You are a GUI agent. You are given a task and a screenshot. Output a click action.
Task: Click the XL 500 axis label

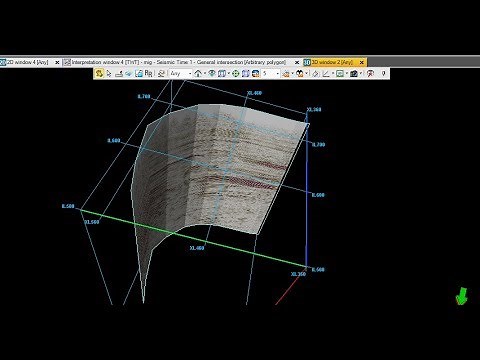click(92, 222)
